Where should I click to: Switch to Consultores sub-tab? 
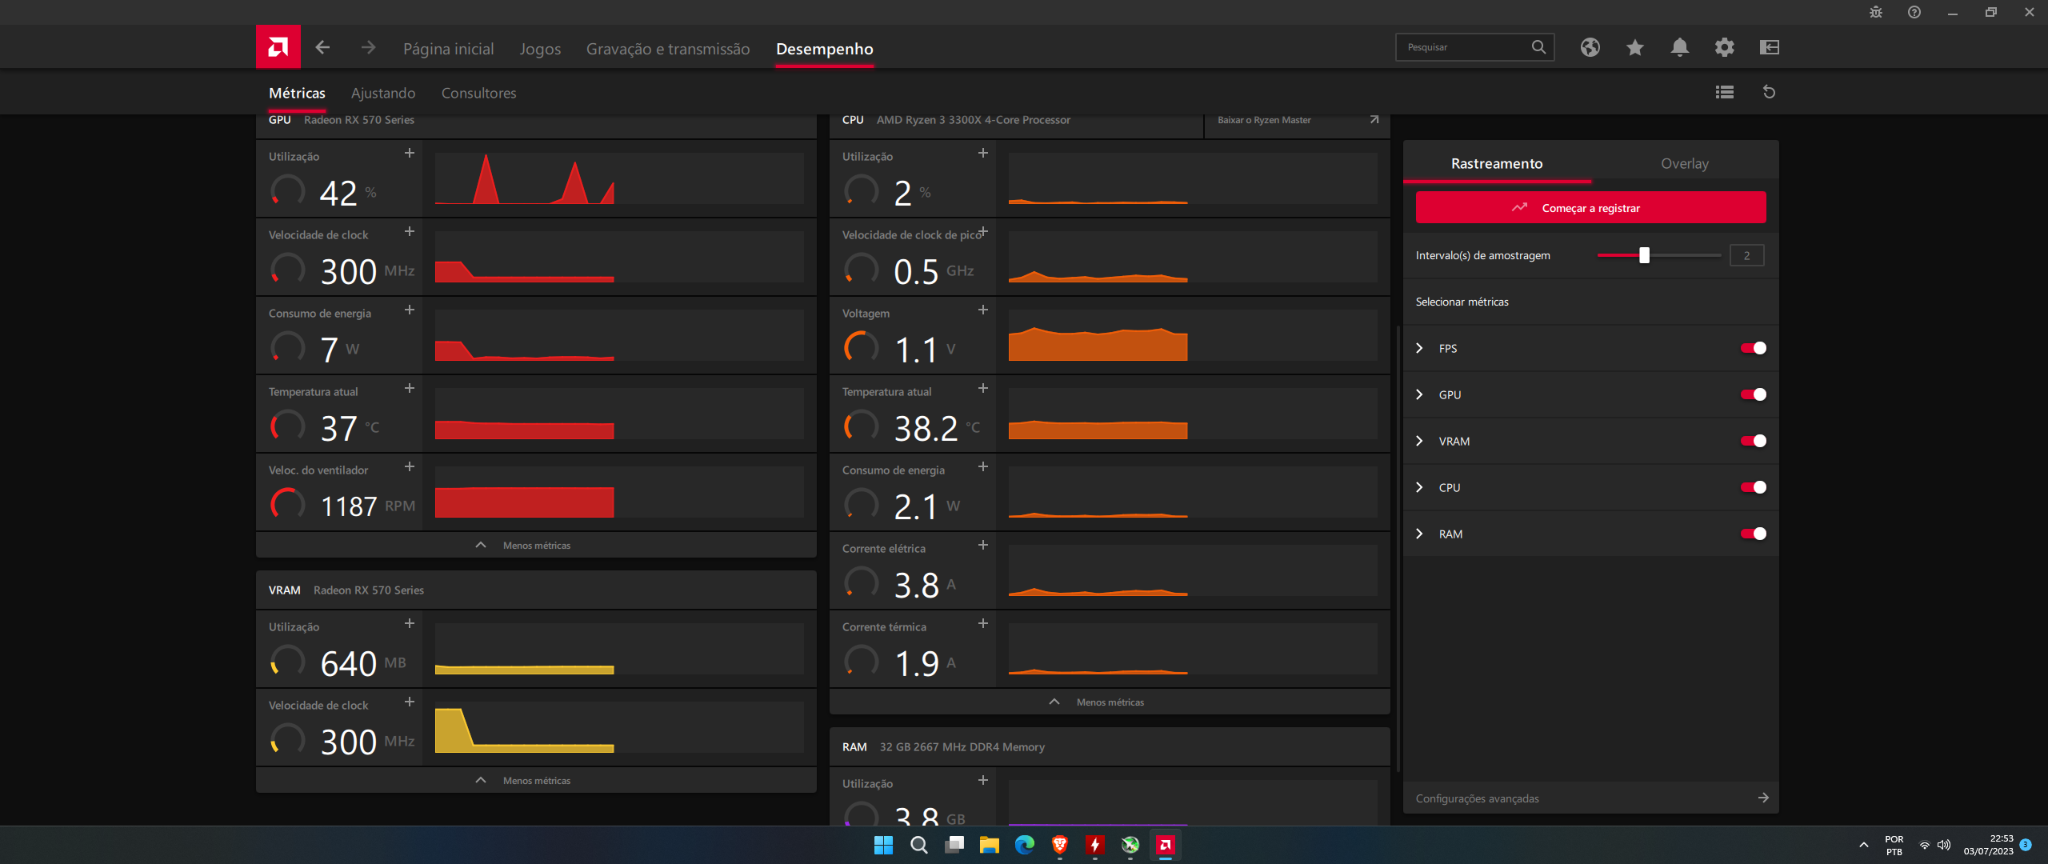(479, 93)
